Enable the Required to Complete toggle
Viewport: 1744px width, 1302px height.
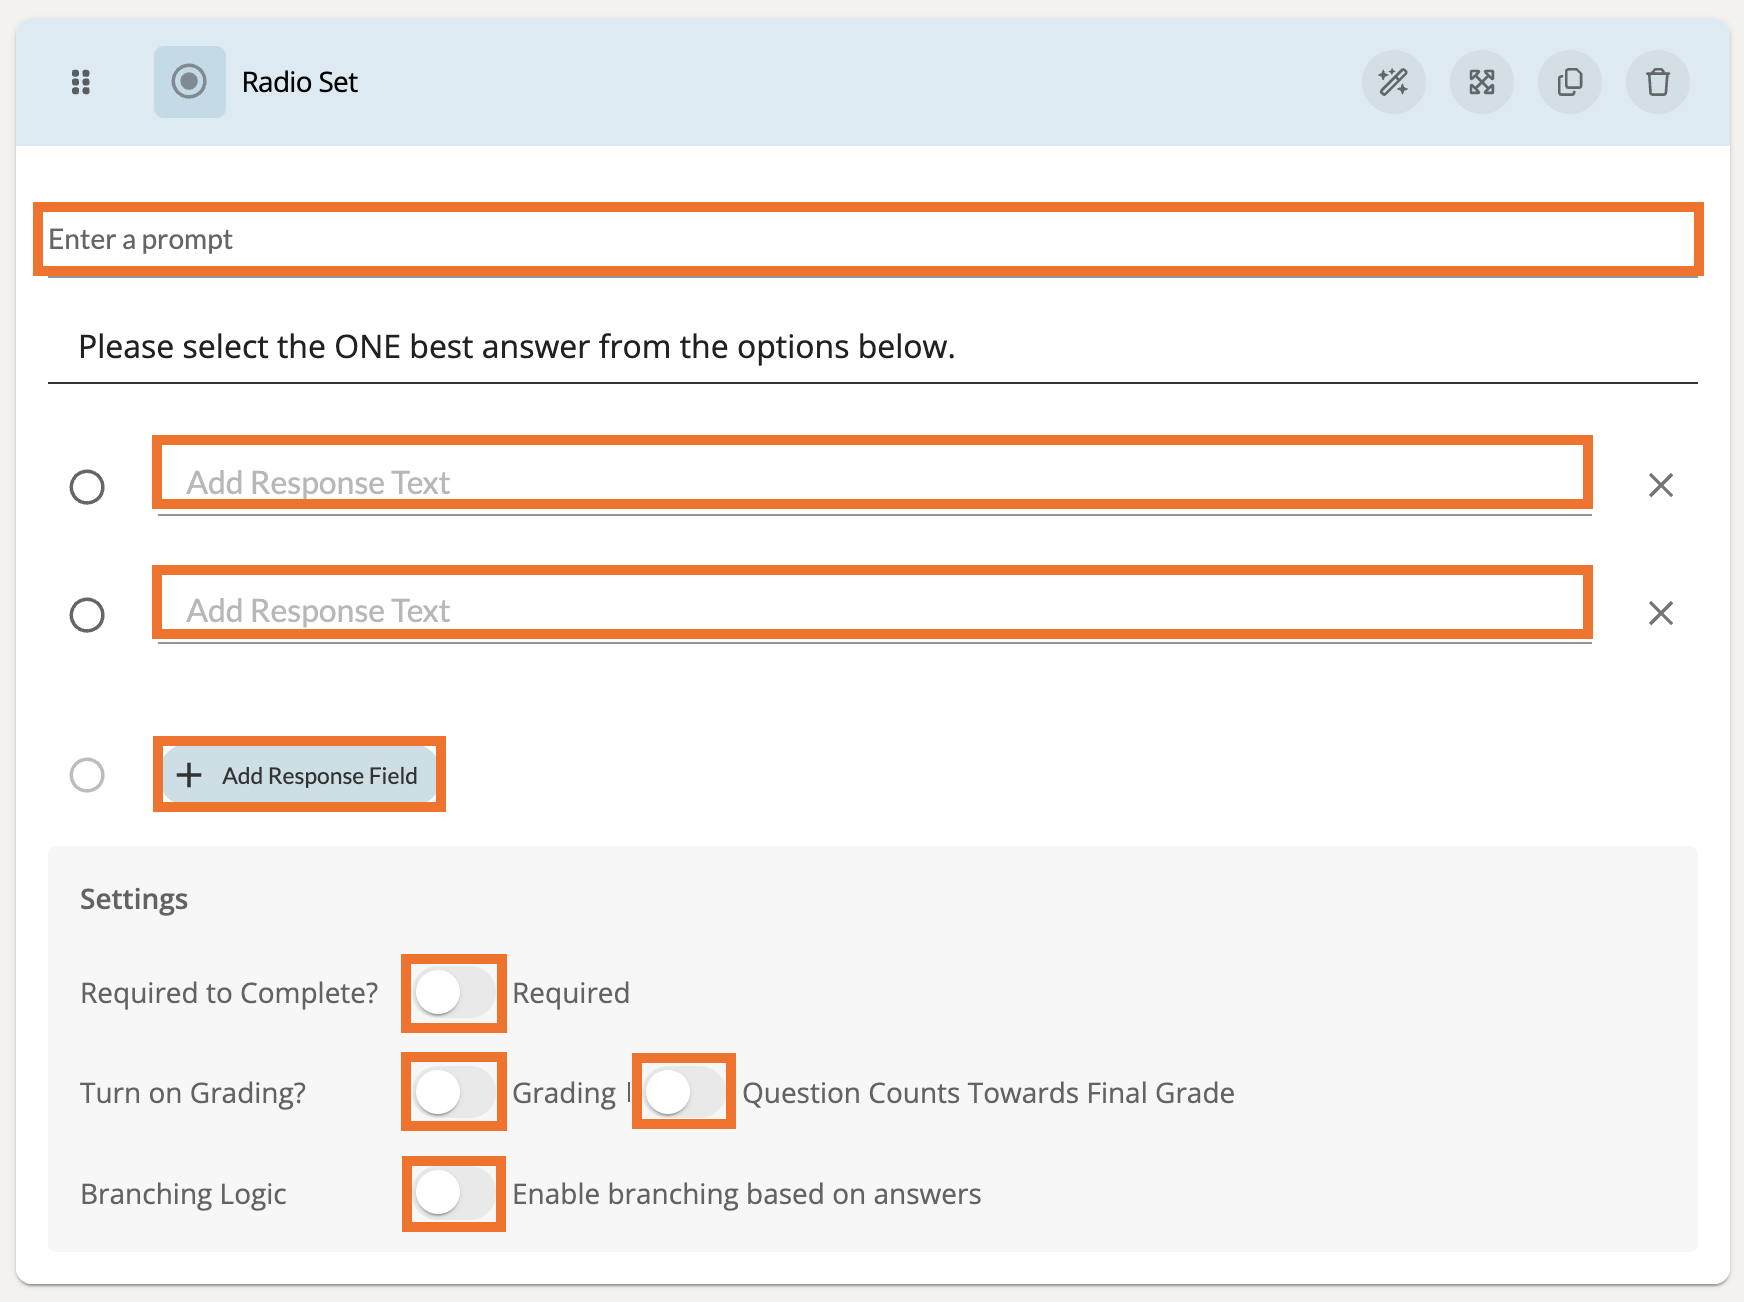coord(453,993)
